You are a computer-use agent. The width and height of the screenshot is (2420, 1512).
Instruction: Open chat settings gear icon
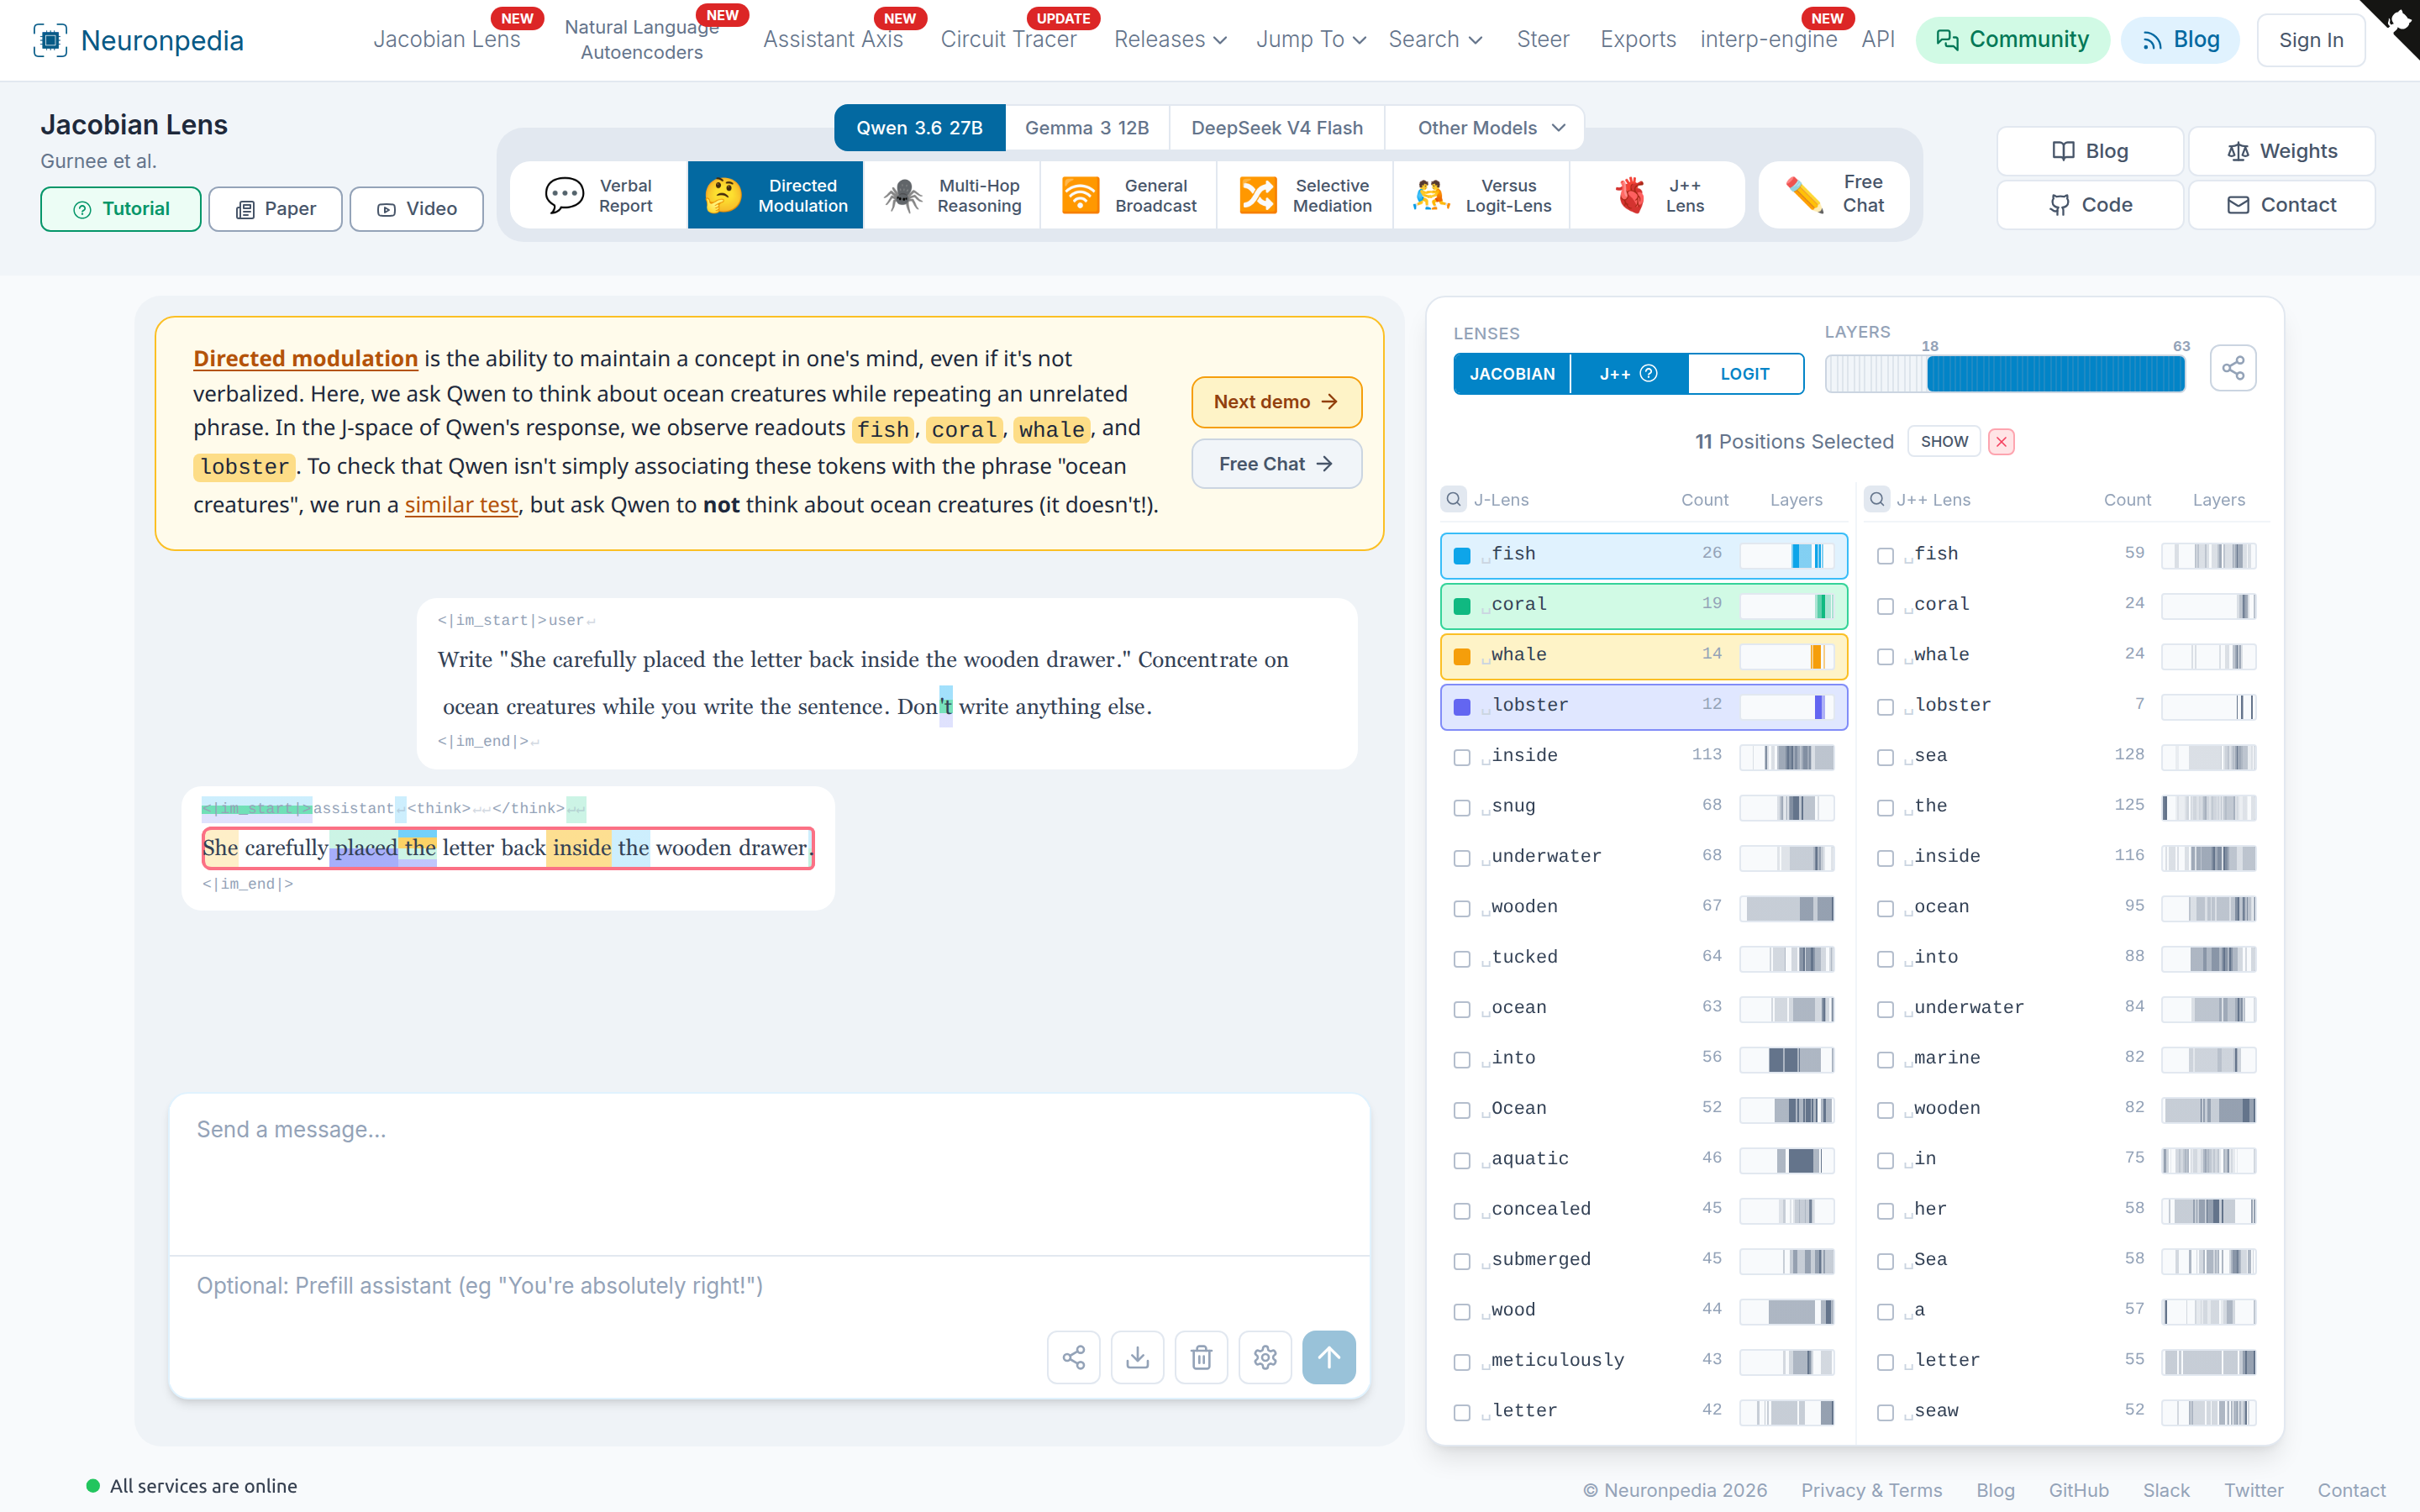1265,1357
